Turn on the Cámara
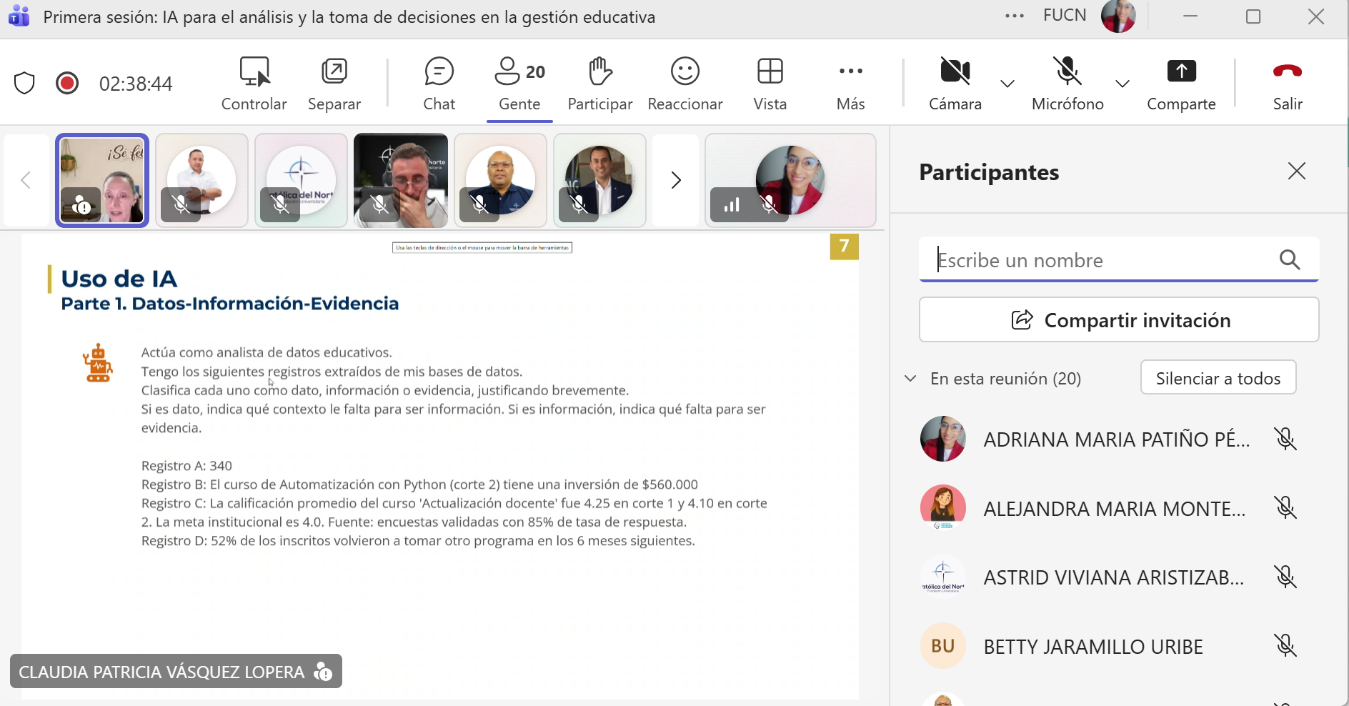 click(x=955, y=84)
